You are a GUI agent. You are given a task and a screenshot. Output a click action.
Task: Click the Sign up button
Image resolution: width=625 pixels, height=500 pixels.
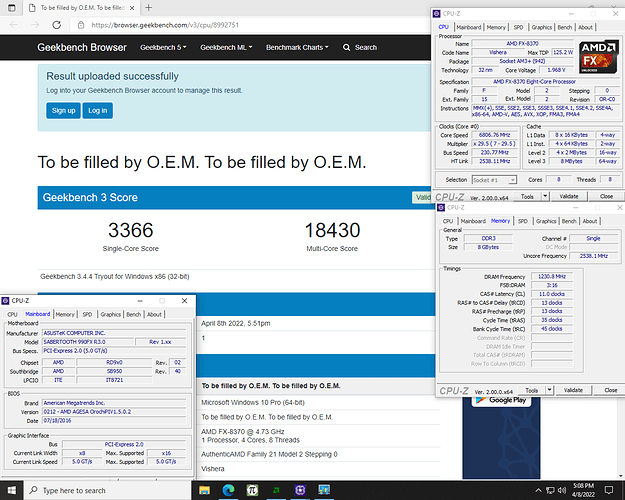click(x=63, y=110)
